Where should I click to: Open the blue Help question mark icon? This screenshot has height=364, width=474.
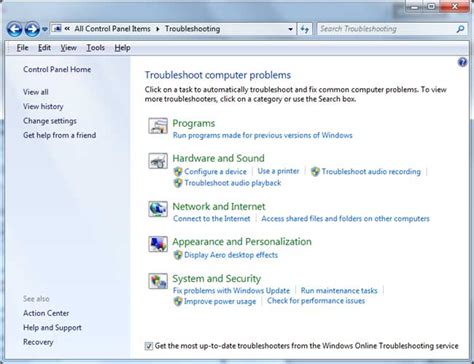(x=462, y=62)
